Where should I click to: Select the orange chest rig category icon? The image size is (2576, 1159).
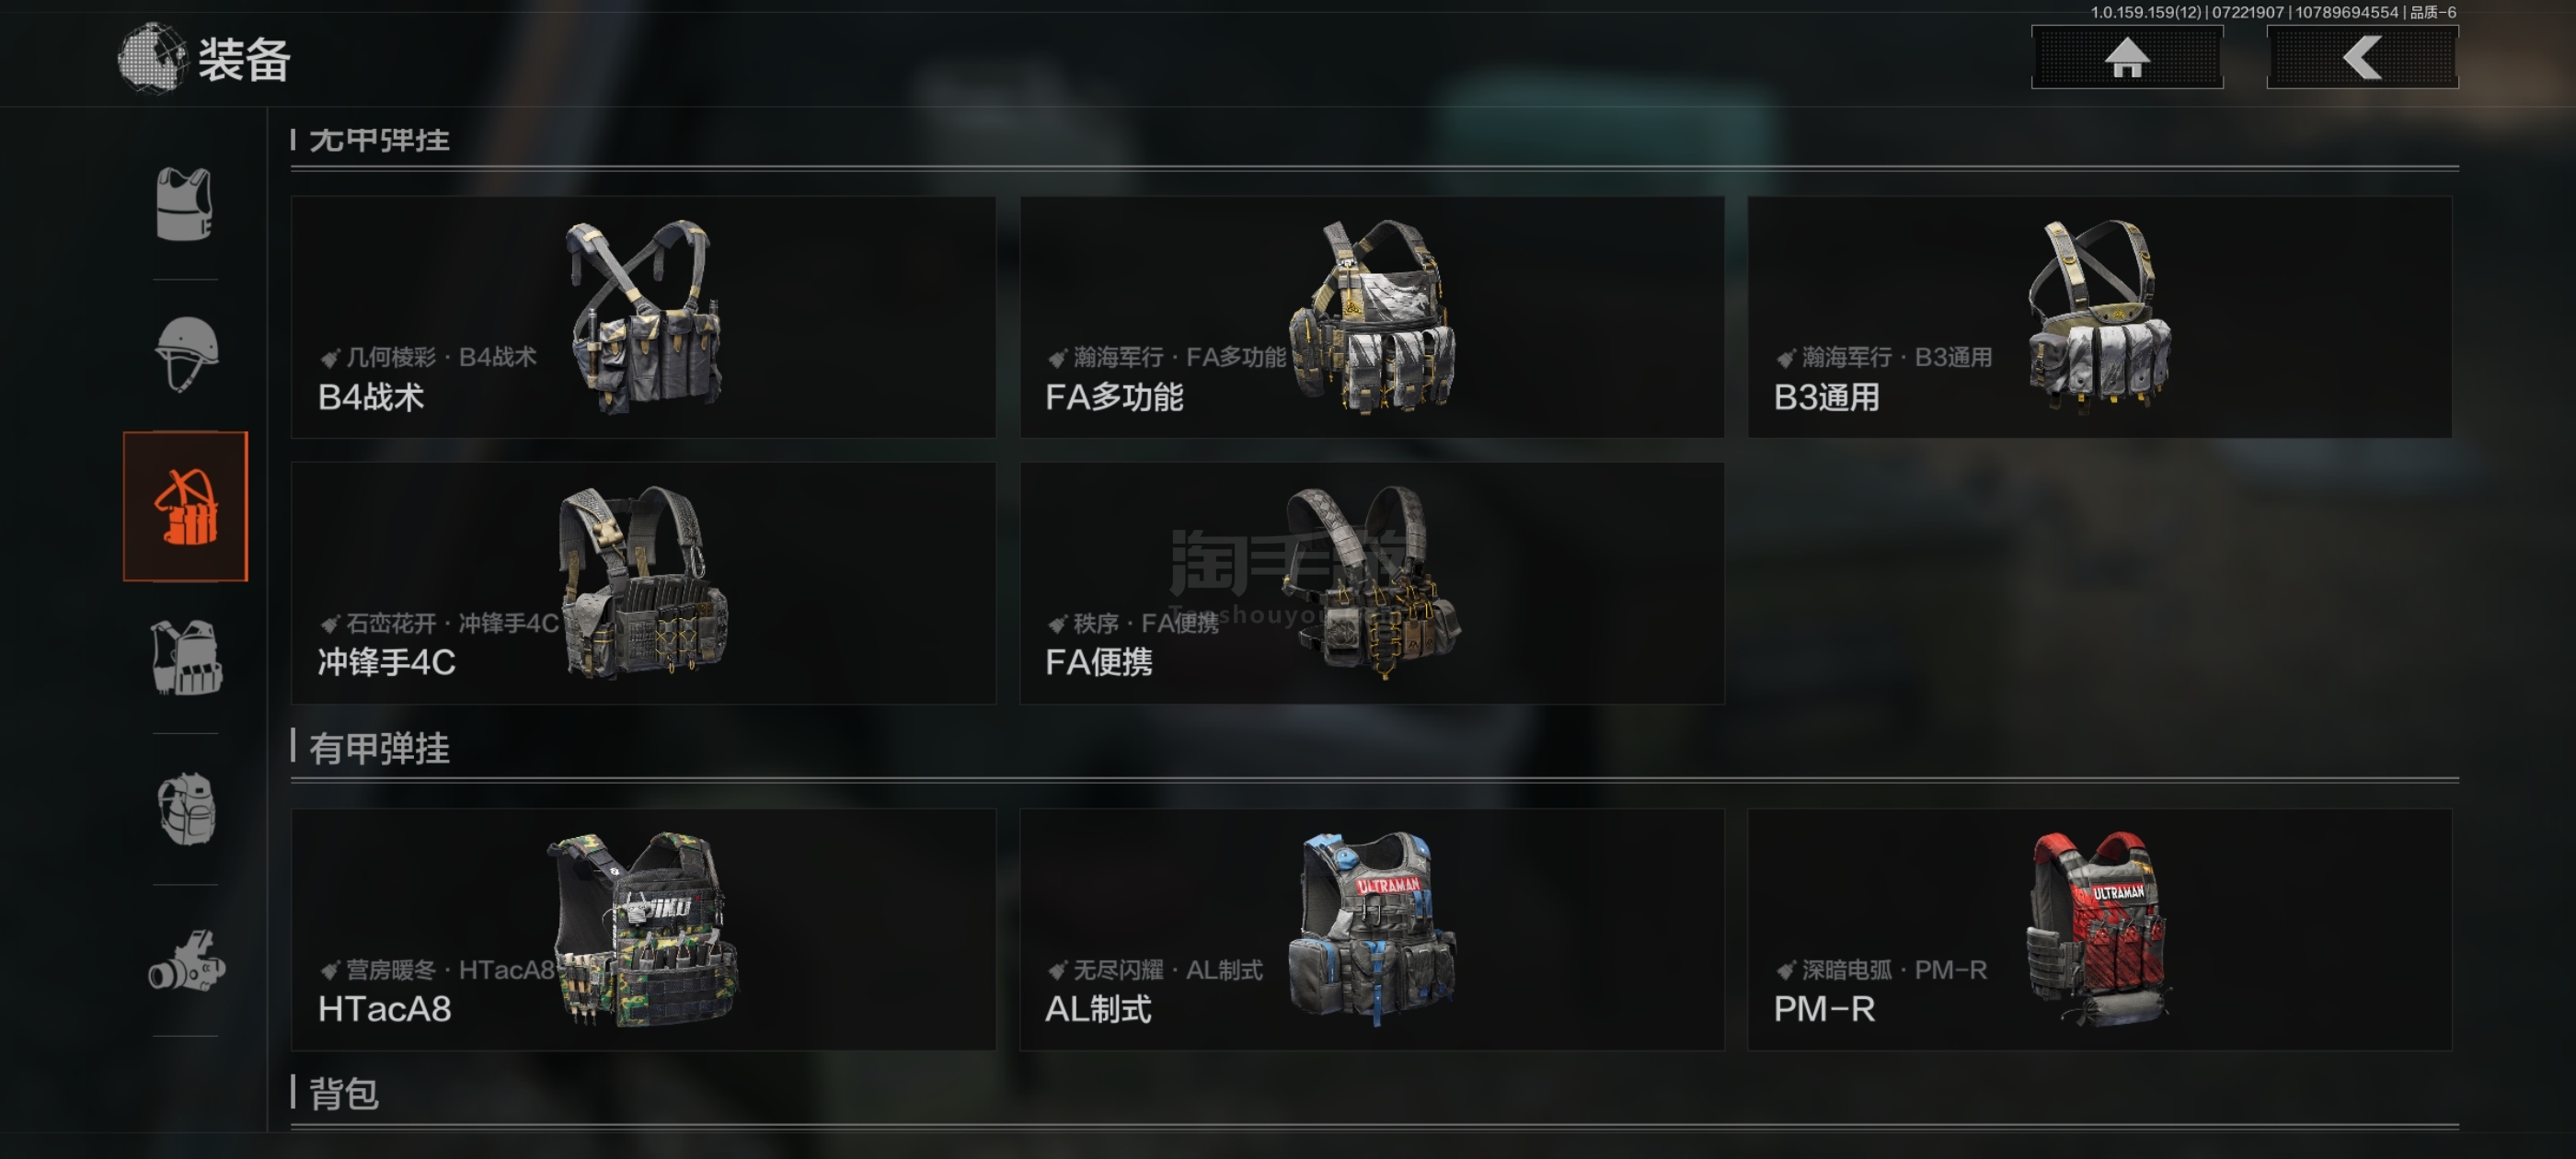click(185, 506)
